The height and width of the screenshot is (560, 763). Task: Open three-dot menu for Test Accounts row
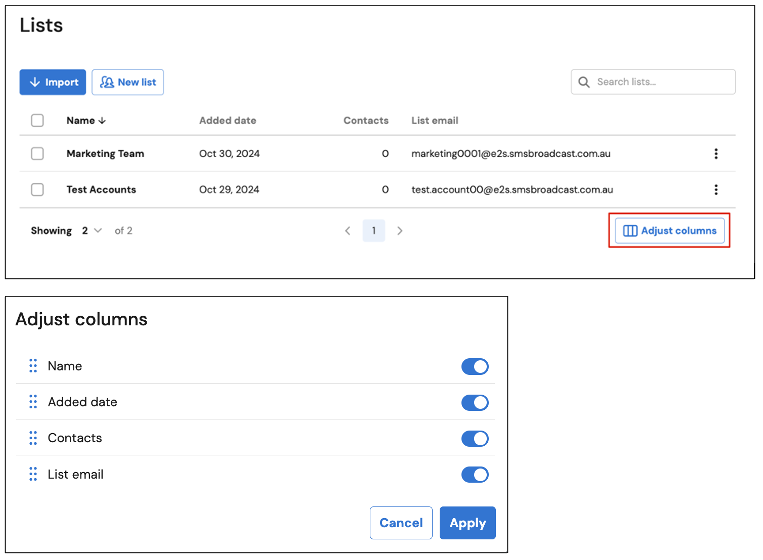pos(716,190)
